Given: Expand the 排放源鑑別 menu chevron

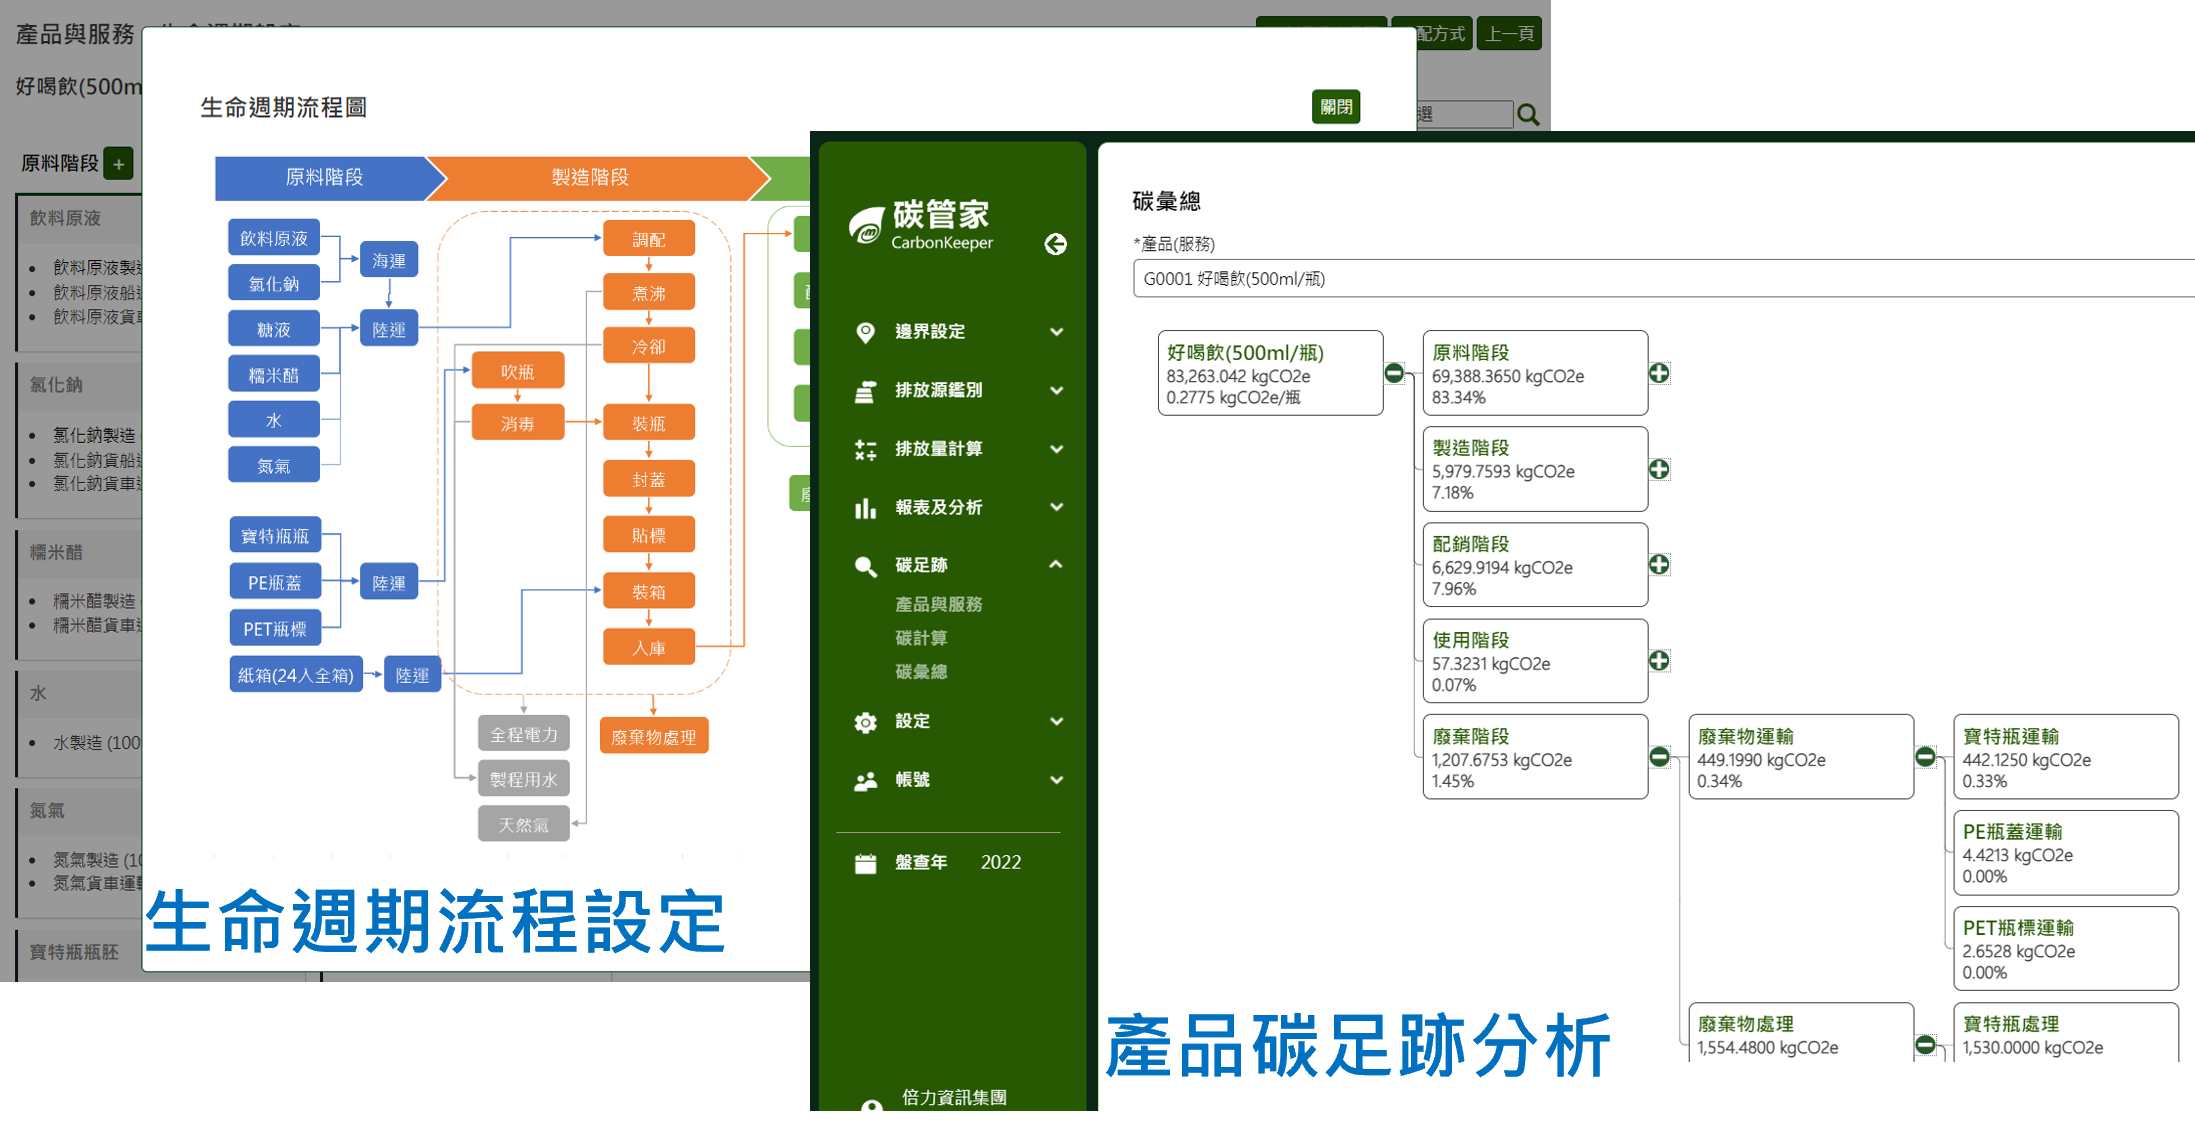Looking at the screenshot, I should click(1056, 391).
